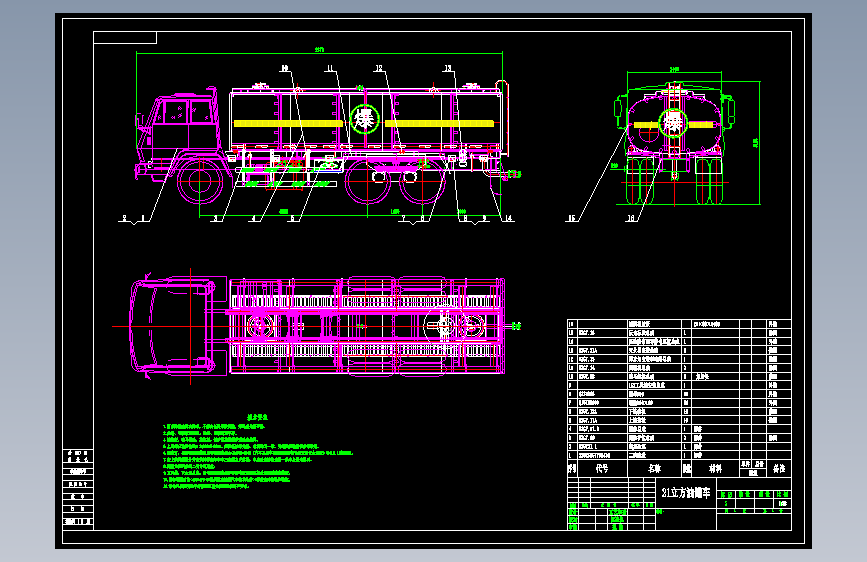Click the left yellow stripe on the side-view tank
The height and width of the screenshot is (562, 867).
[x=288, y=123]
